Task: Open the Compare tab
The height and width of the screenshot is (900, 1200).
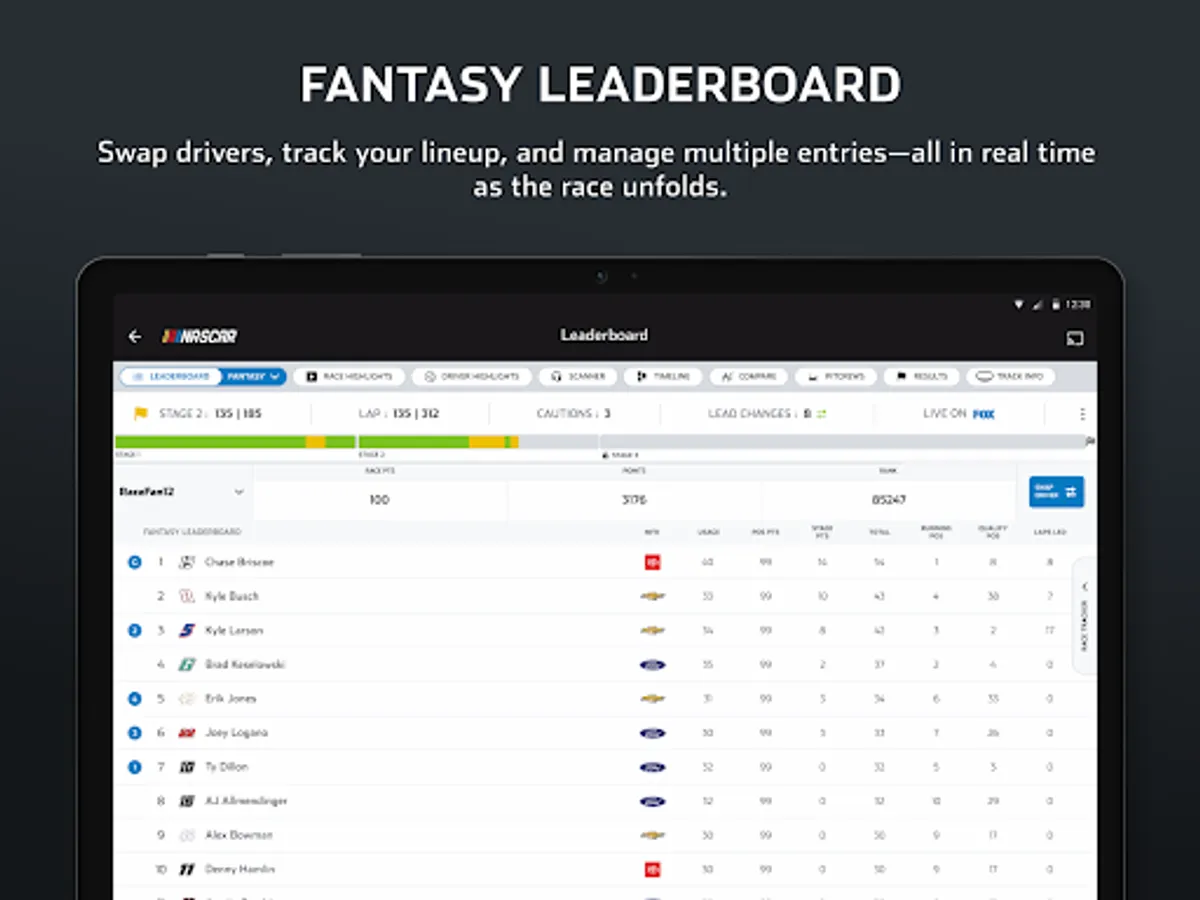Action: tap(749, 377)
